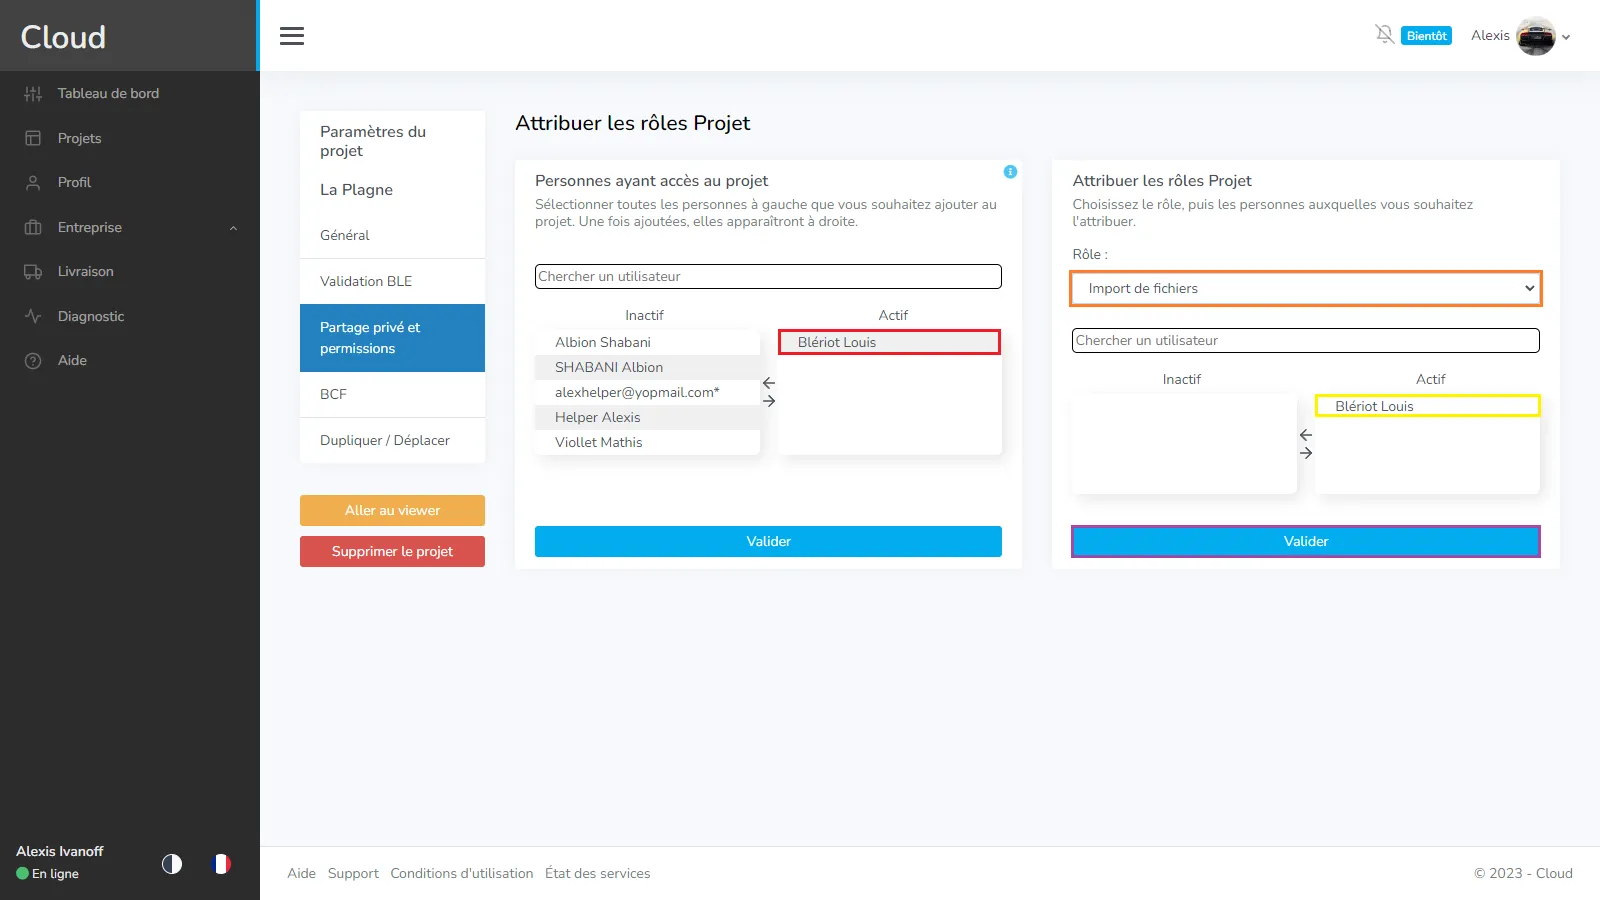Open Diagnostic in the sidebar
Image resolution: width=1600 pixels, height=900 pixels.
pyautogui.click(x=91, y=316)
